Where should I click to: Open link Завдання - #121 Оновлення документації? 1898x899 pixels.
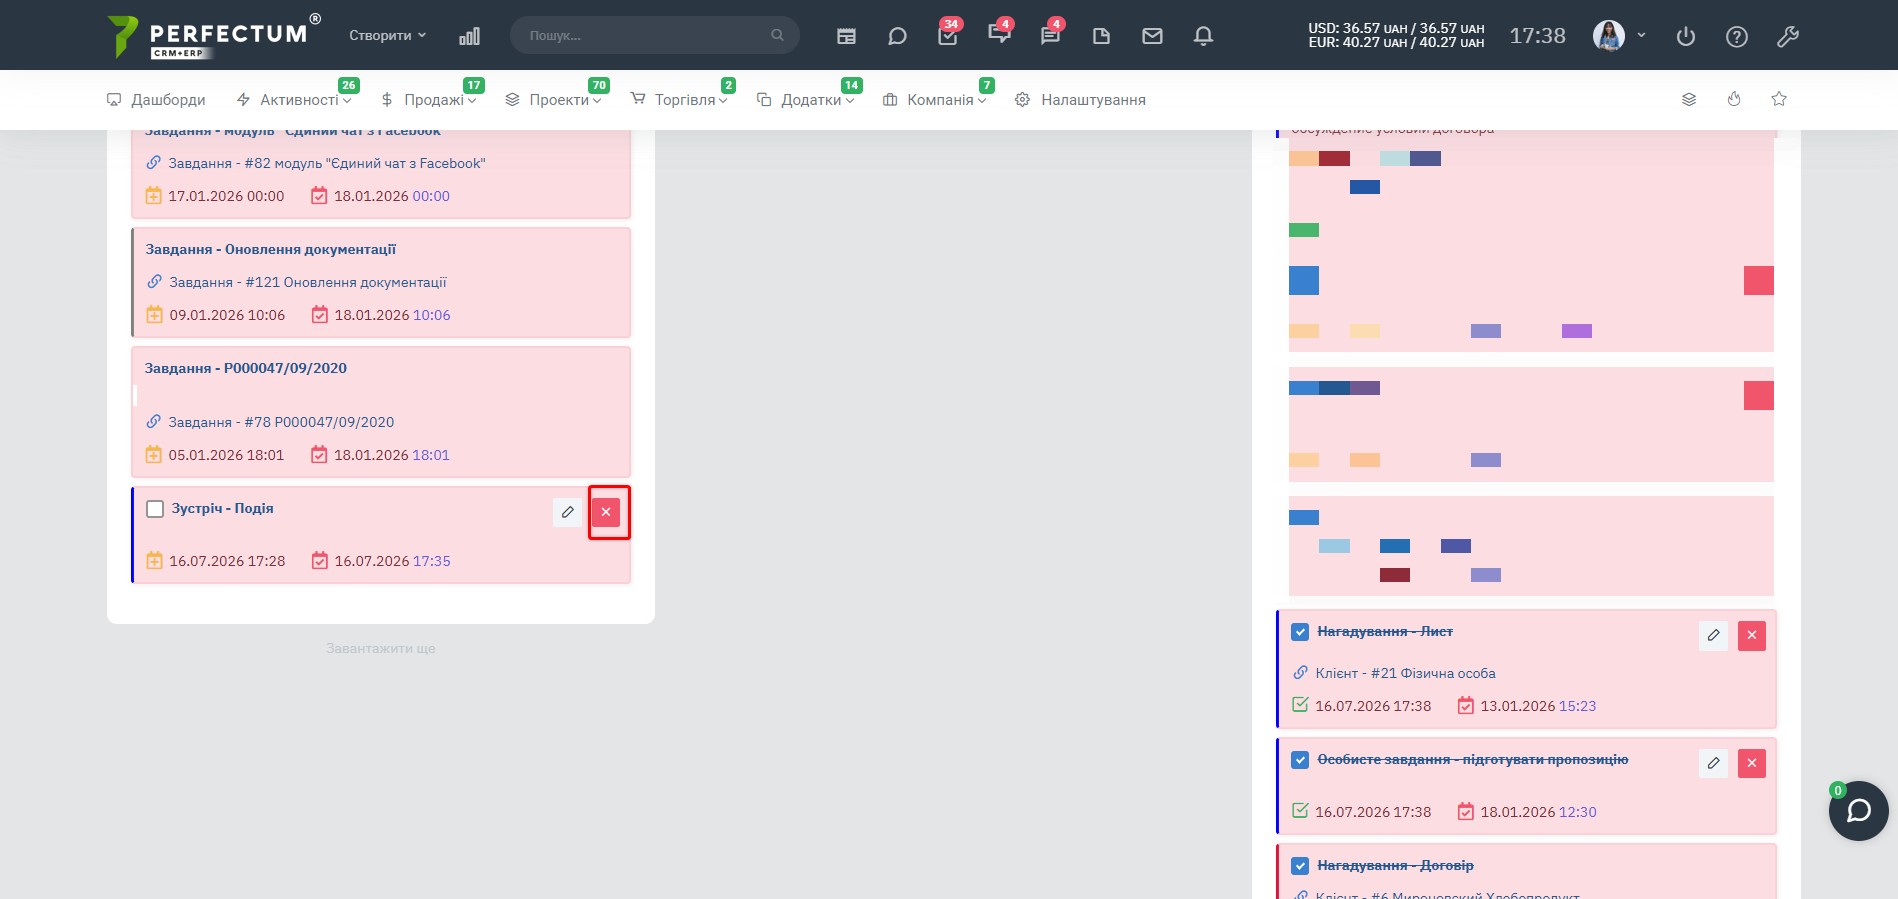[307, 282]
